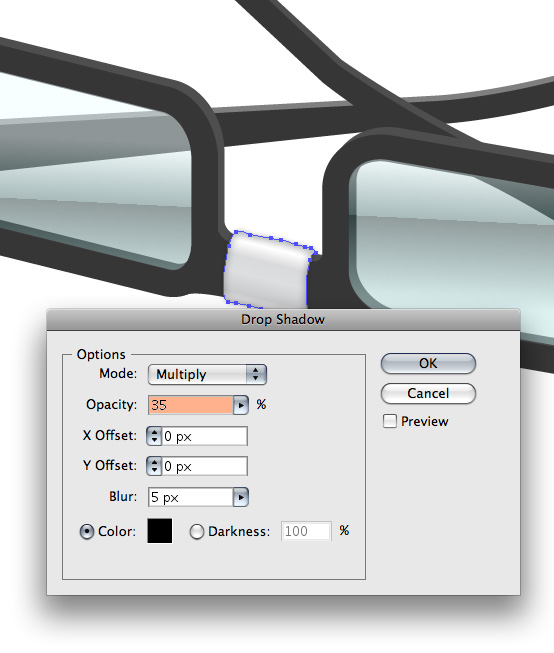Open the Mode dropdown showing Multiply
Screen dimensions: 554x653
click(x=207, y=374)
